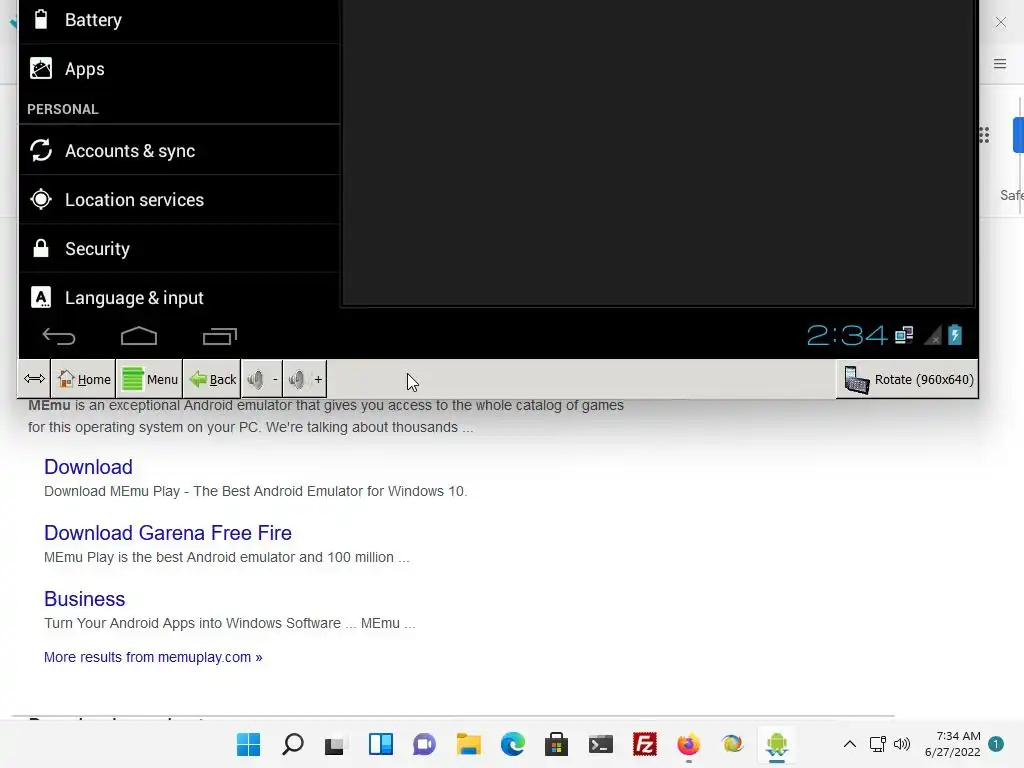Image resolution: width=1024 pixels, height=768 pixels.
Task: Click the emulator Home toolbar button
Action: tap(84, 379)
